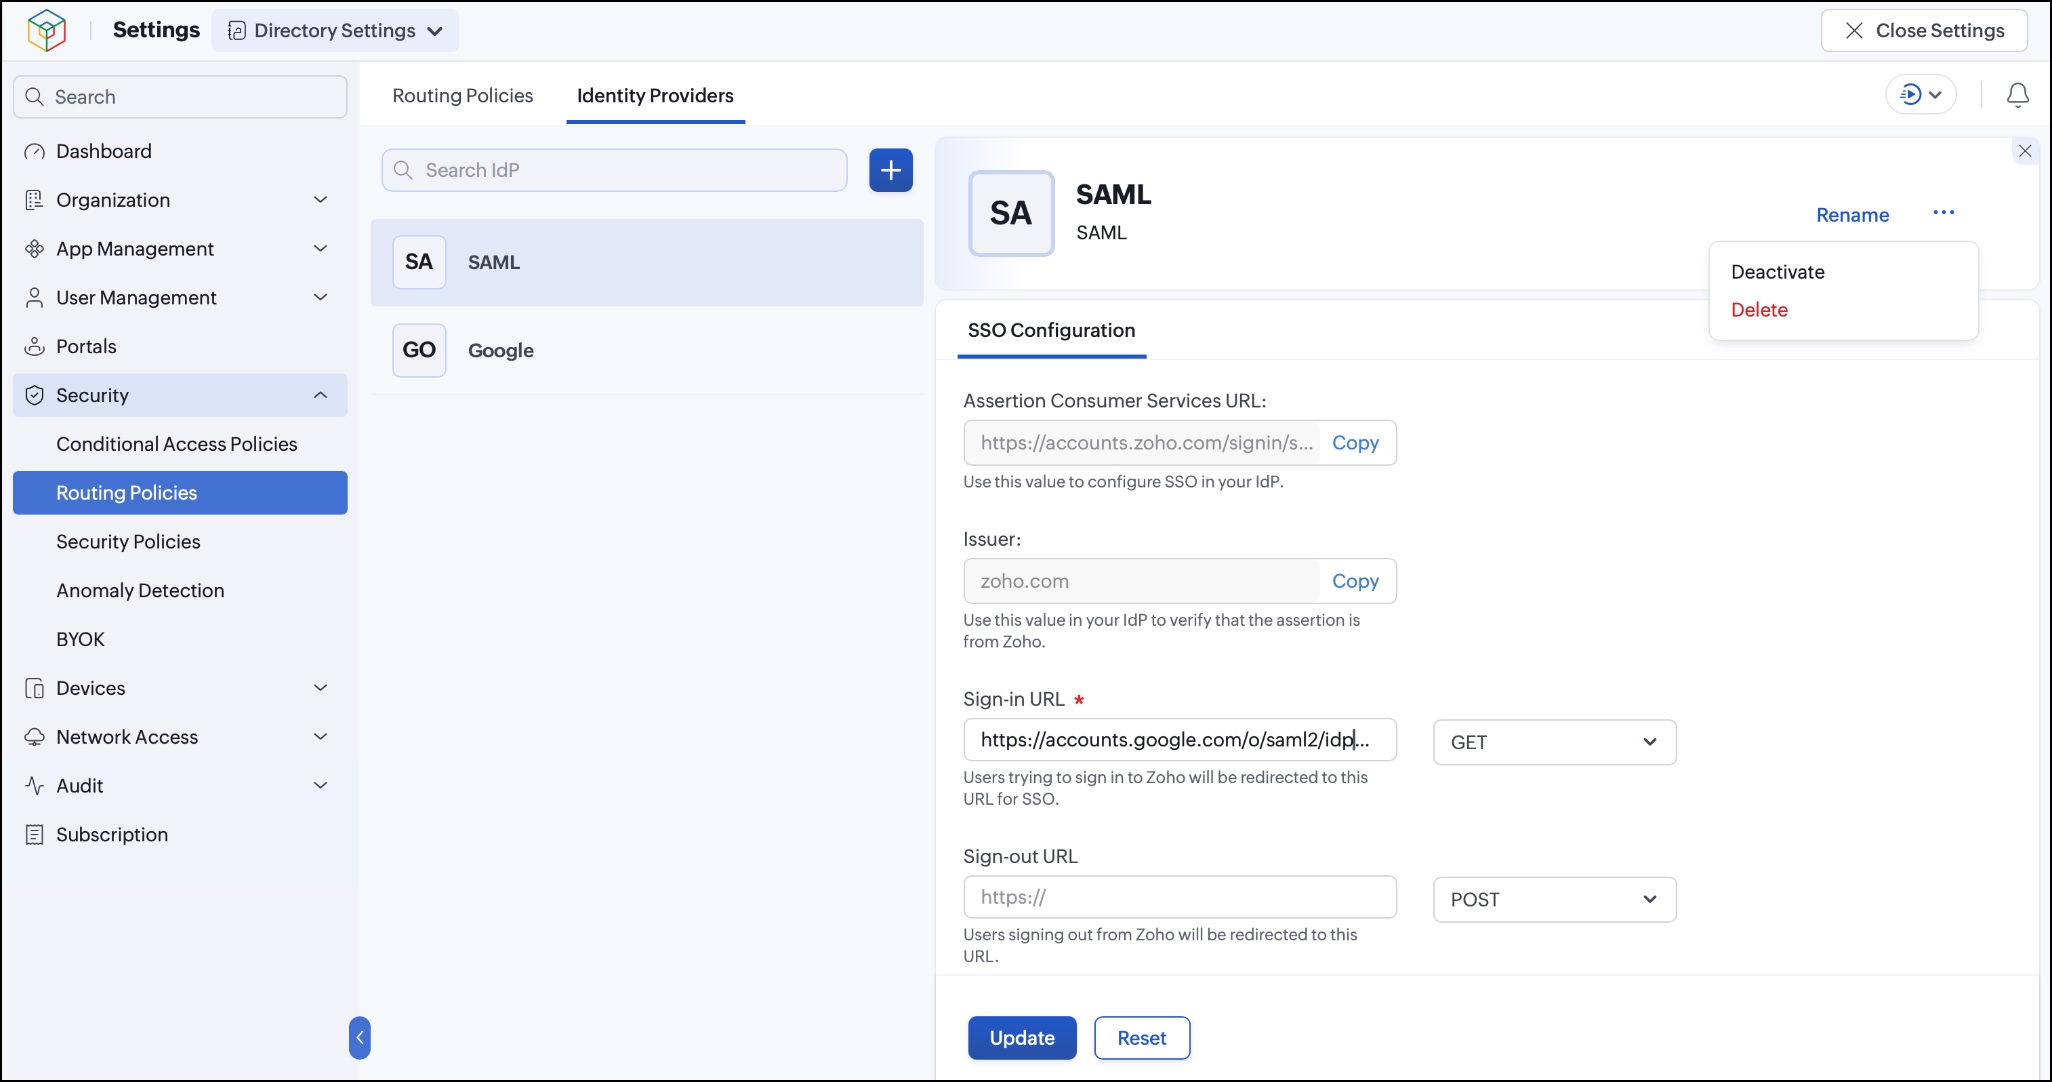Open the quick actions play dropdown

tap(1921, 95)
